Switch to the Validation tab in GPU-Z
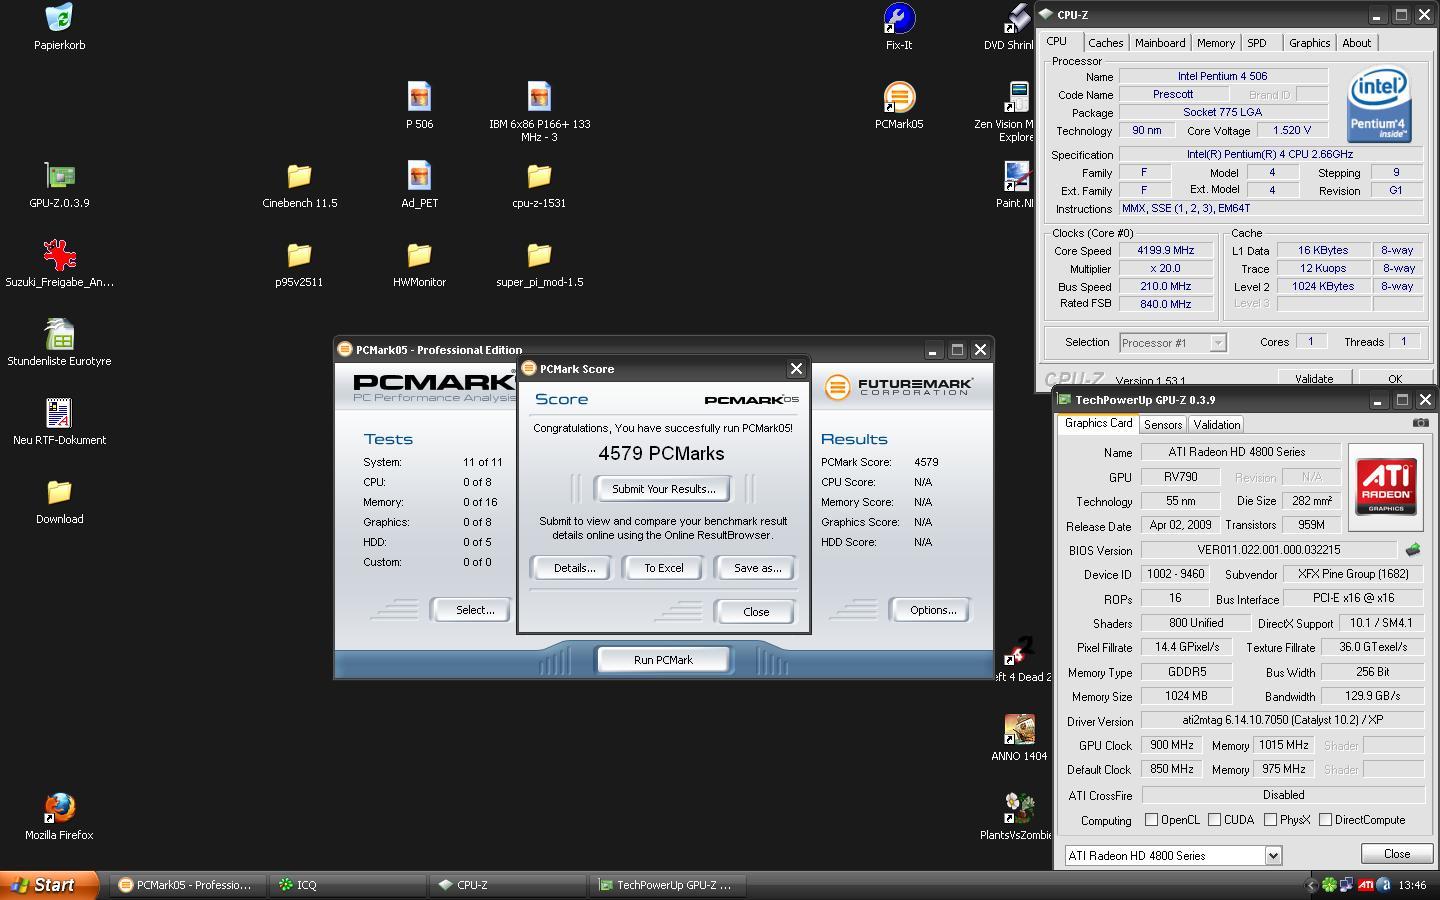 click(x=1217, y=425)
